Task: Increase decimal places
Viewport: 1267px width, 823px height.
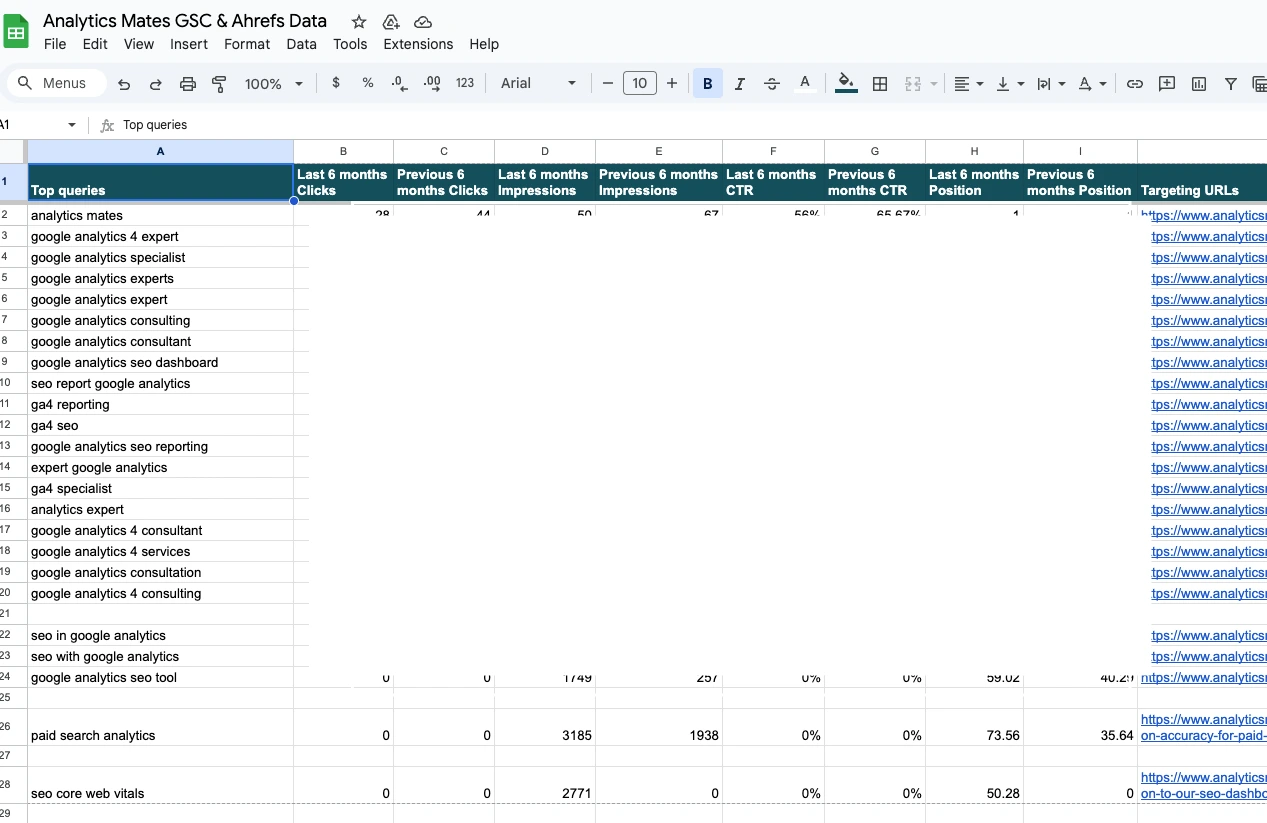Action: click(432, 83)
